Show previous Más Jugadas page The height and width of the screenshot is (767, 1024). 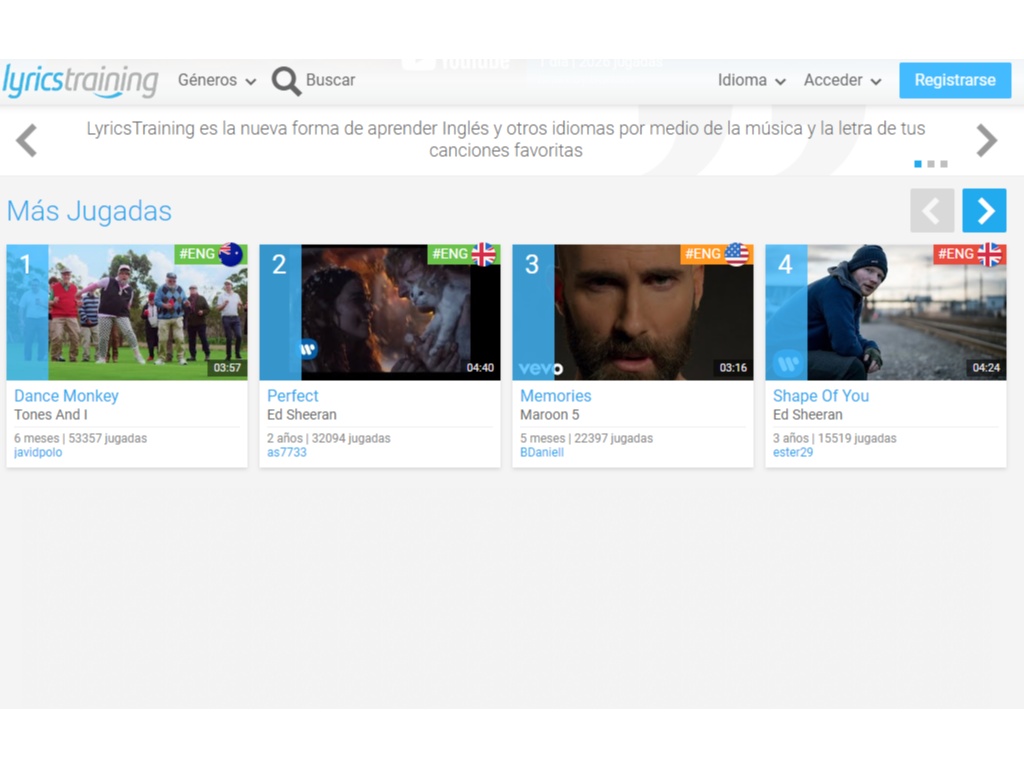click(x=932, y=210)
